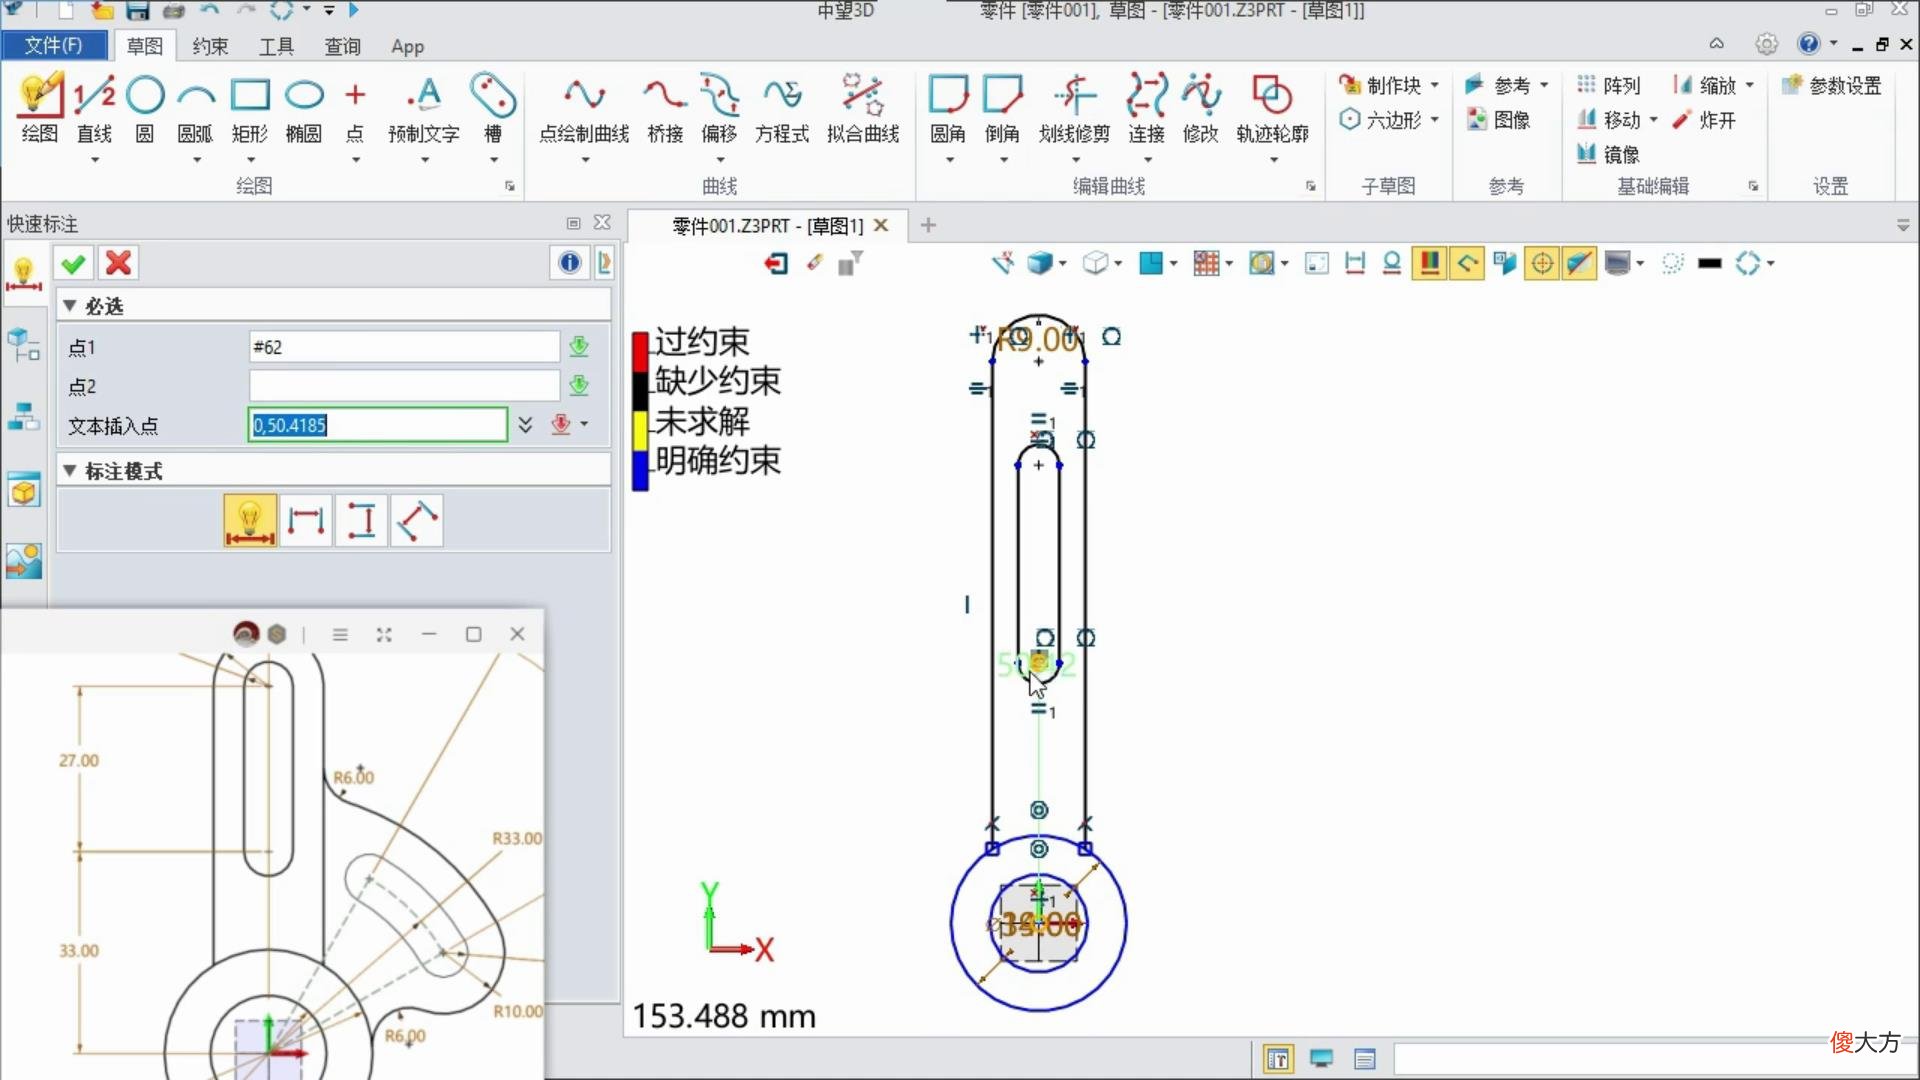This screenshot has height=1080, width=1920.
Task: Select the 矩形 rectangle tool
Action: 250,108
